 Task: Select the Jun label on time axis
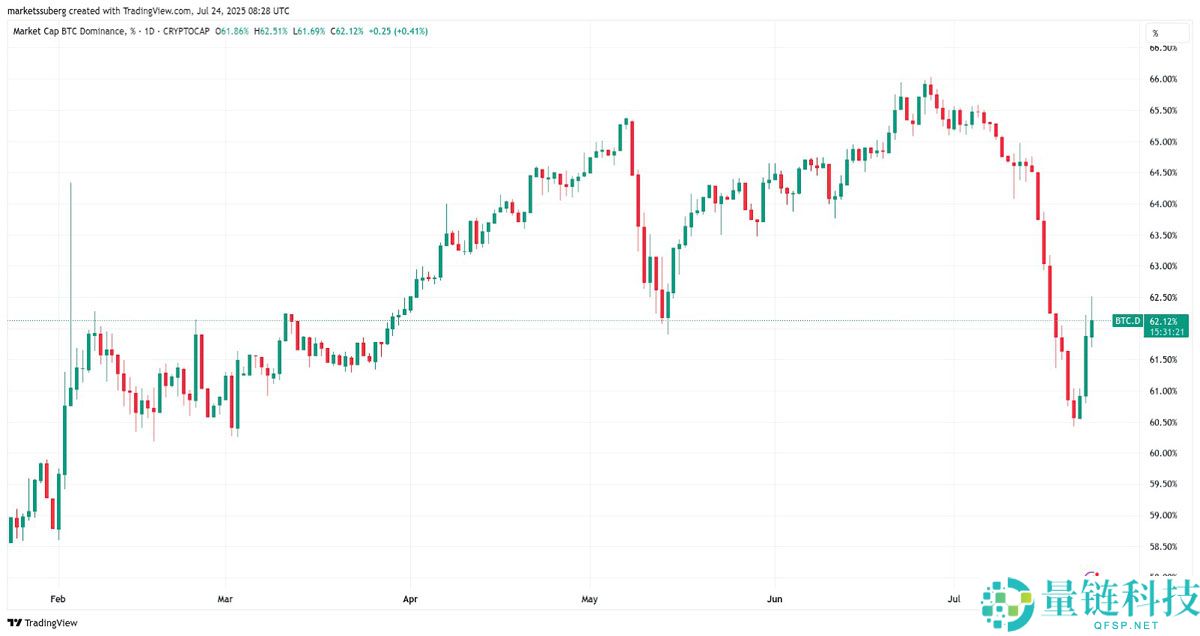pyautogui.click(x=773, y=599)
